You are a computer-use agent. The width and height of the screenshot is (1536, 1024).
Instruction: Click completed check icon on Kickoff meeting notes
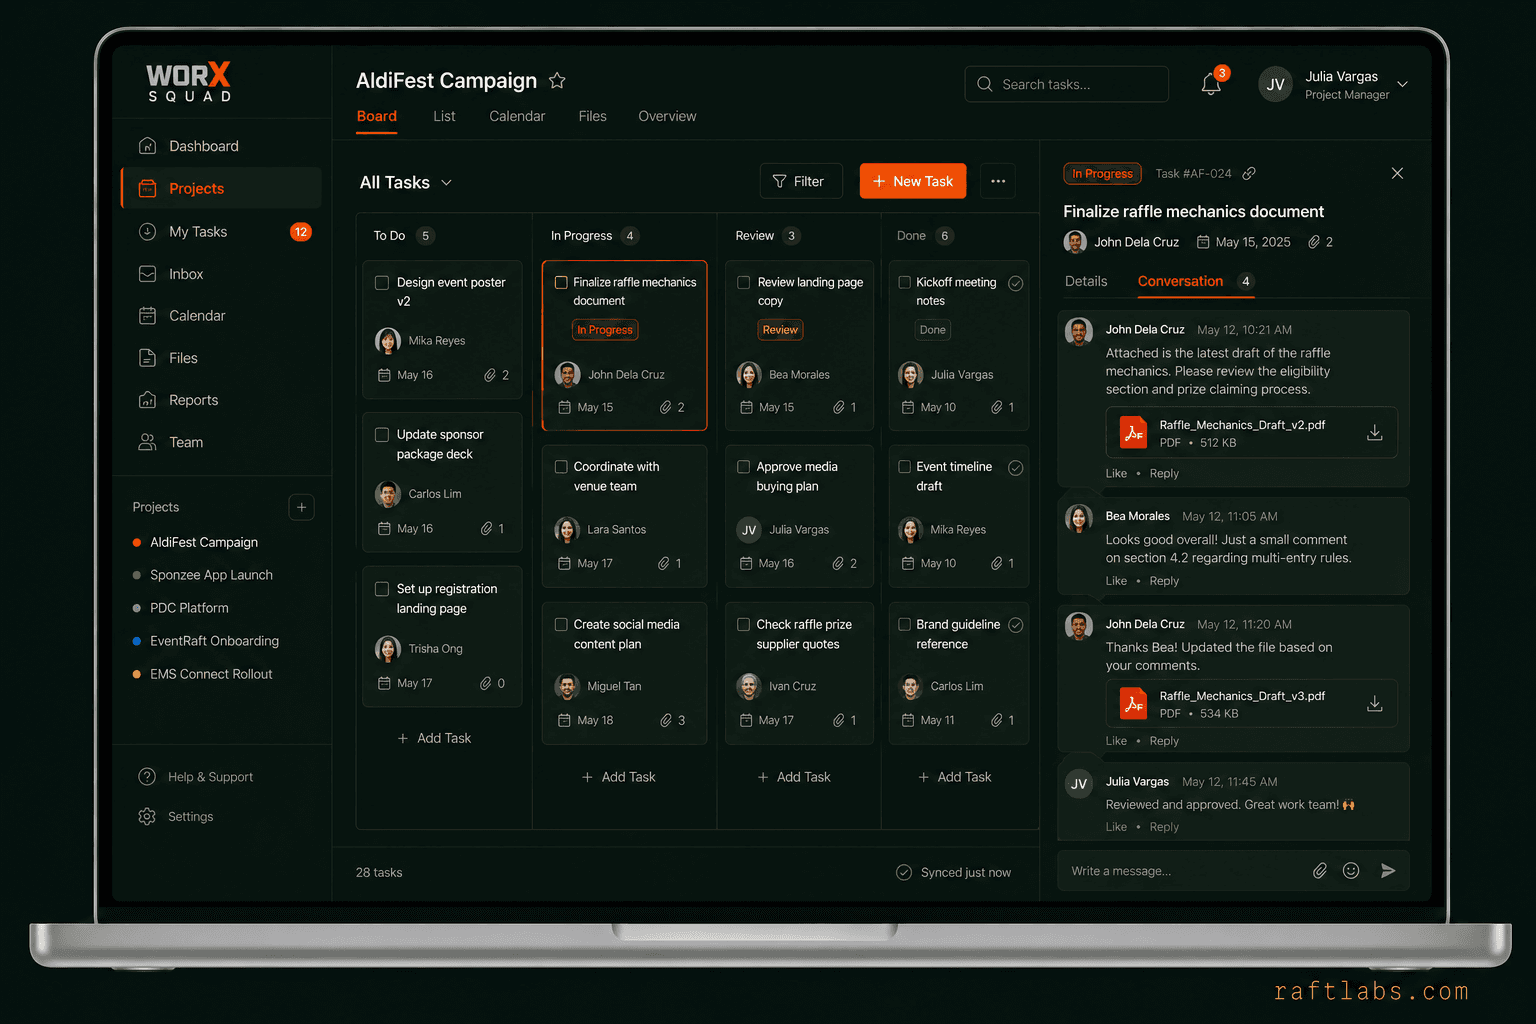coord(1015,283)
